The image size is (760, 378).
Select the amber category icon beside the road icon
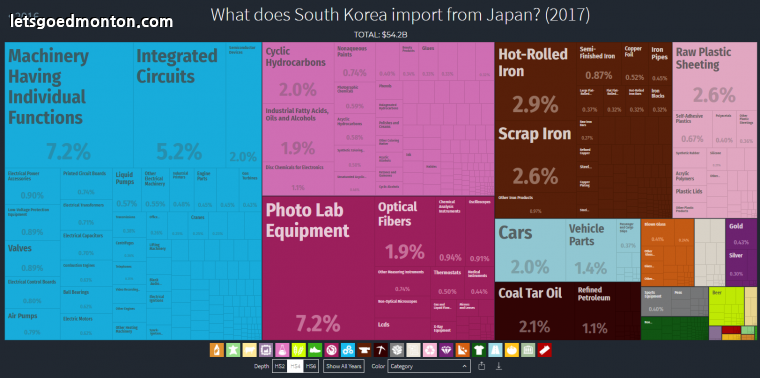point(512,350)
